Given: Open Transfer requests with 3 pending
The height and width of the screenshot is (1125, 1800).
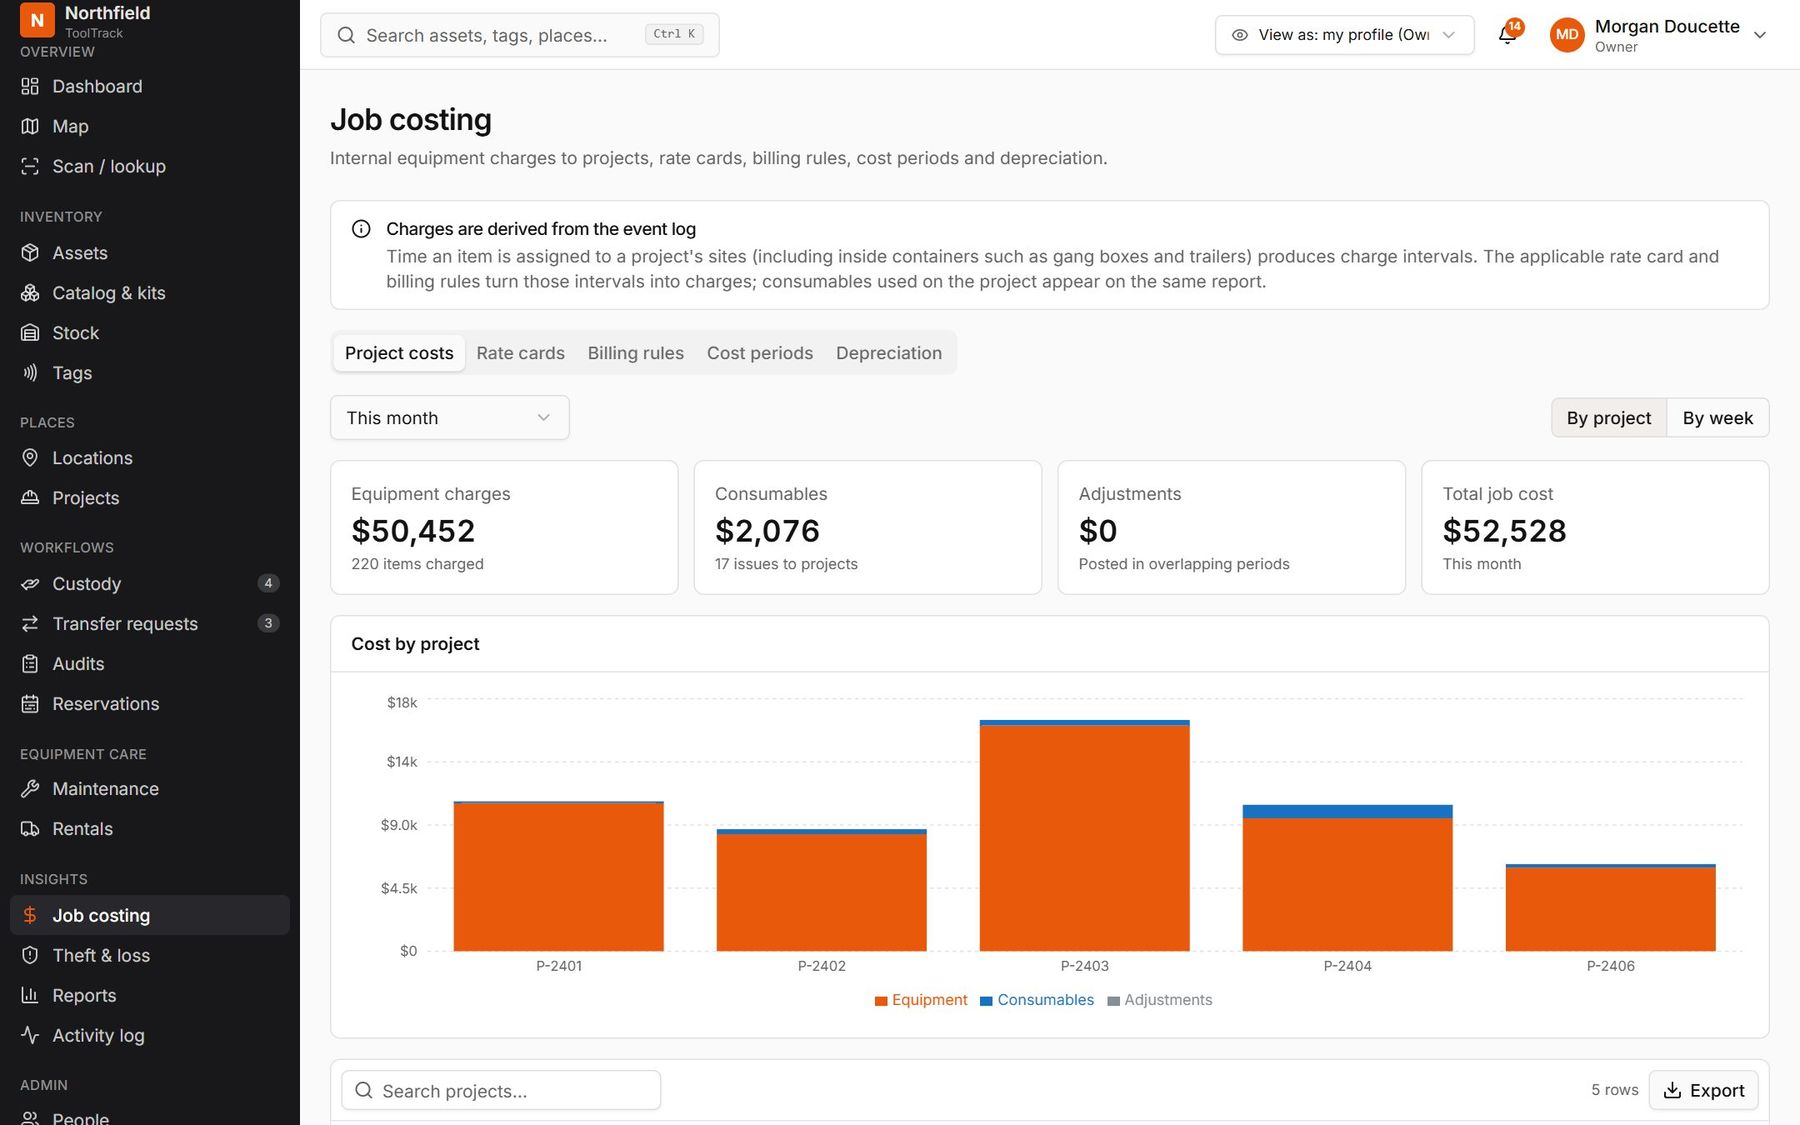Looking at the screenshot, I should coord(150,624).
